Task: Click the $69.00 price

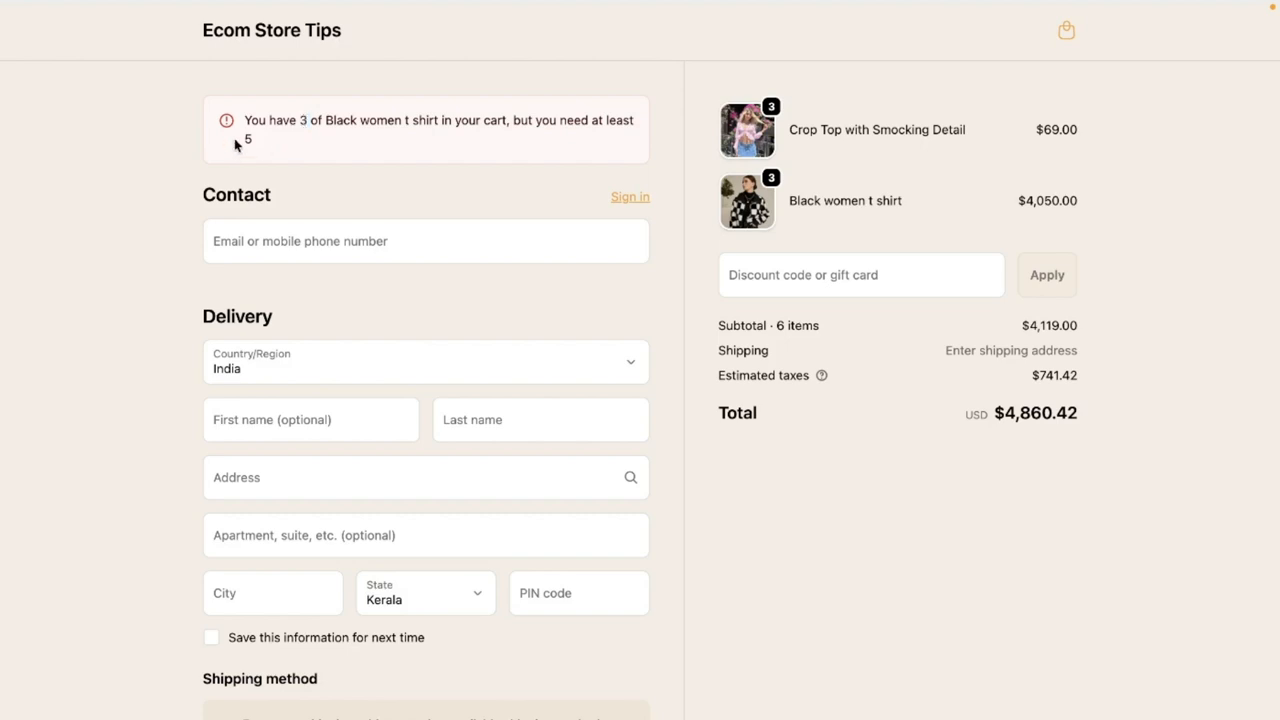Action: coord(1056,130)
